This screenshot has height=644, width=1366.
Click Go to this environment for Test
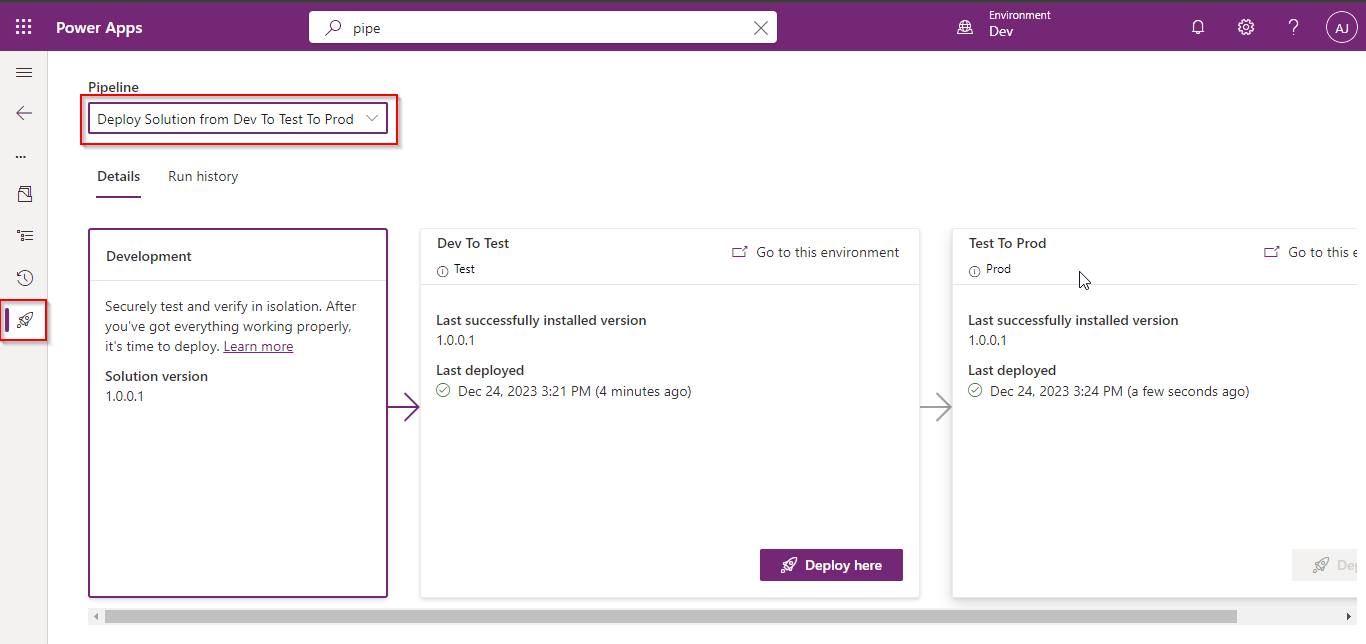click(816, 252)
